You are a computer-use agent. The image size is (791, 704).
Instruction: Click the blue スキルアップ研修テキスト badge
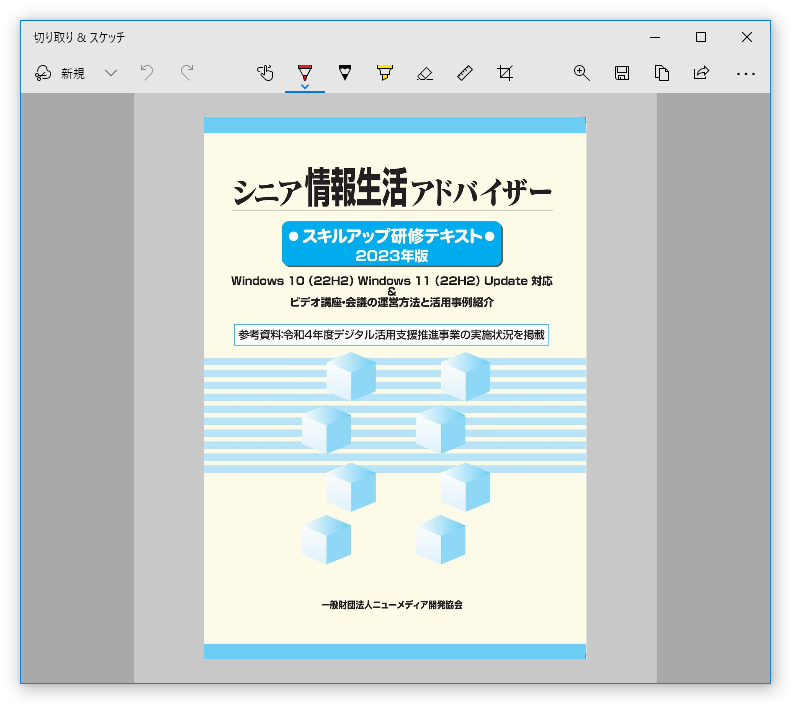392,244
